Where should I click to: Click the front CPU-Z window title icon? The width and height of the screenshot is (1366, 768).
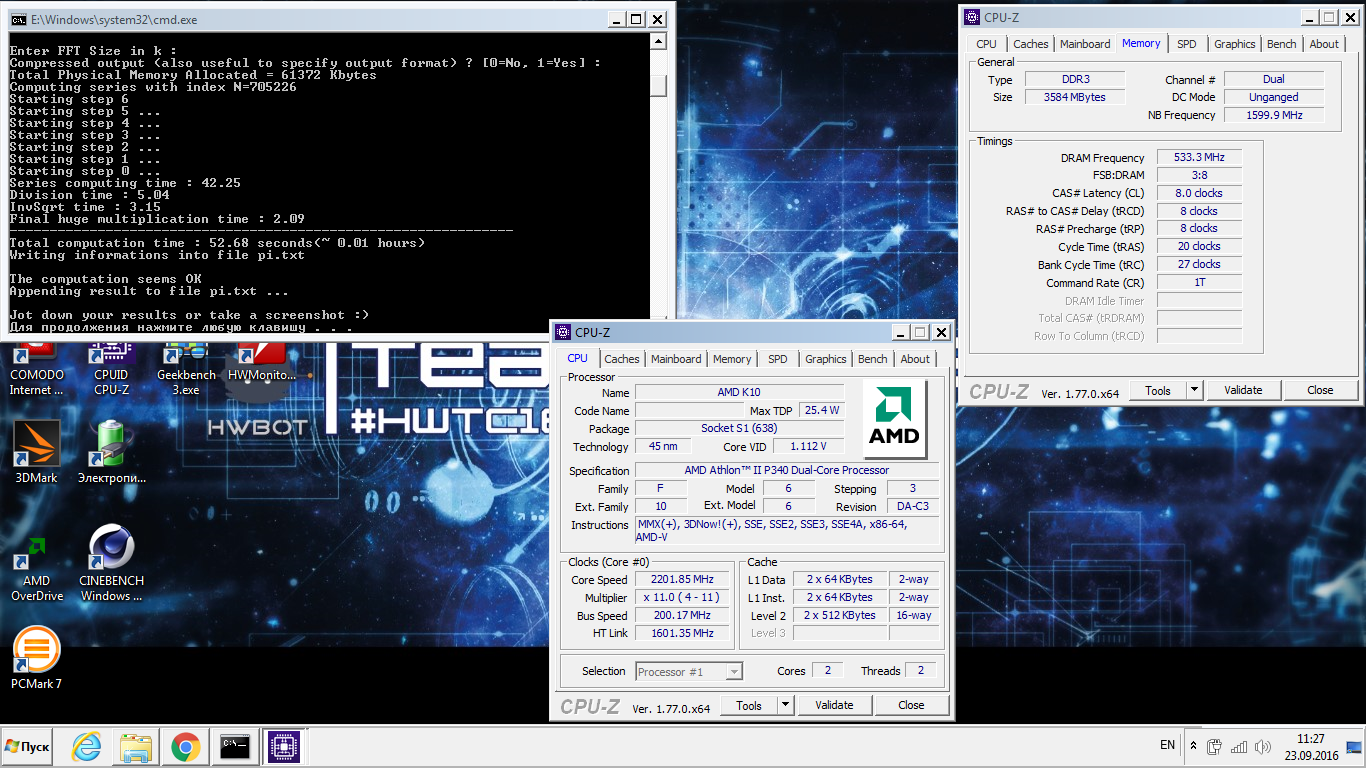[x=563, y=333]
